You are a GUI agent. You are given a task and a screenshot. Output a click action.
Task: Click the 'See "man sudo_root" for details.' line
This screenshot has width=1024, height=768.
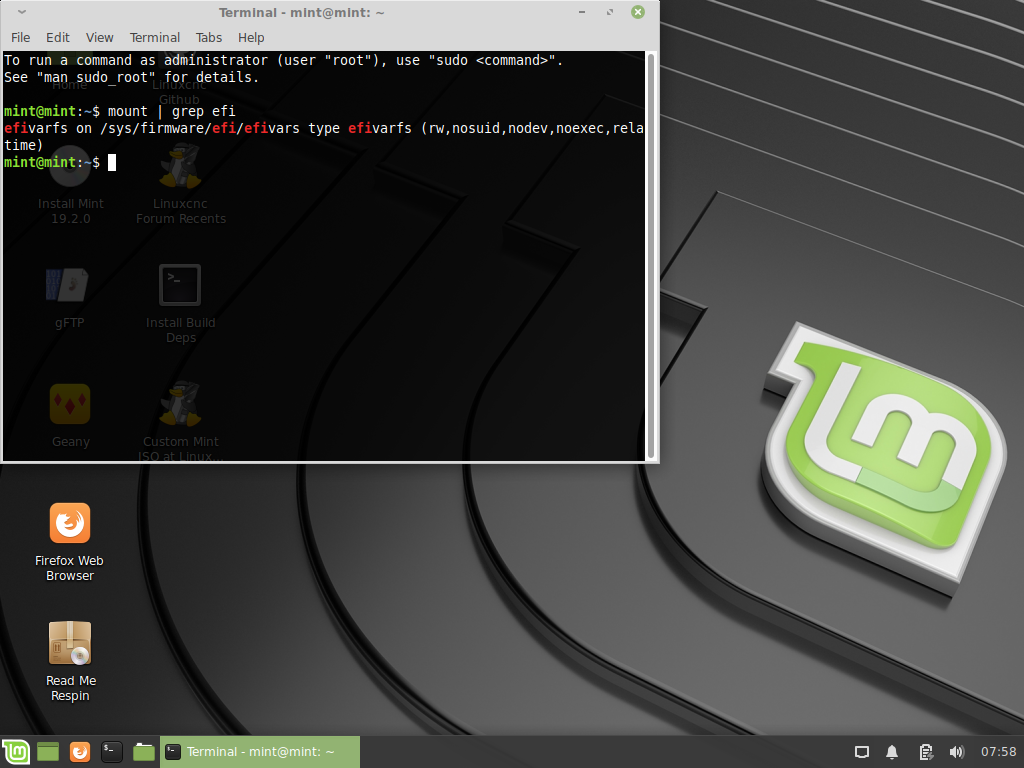tap(131, 77)
